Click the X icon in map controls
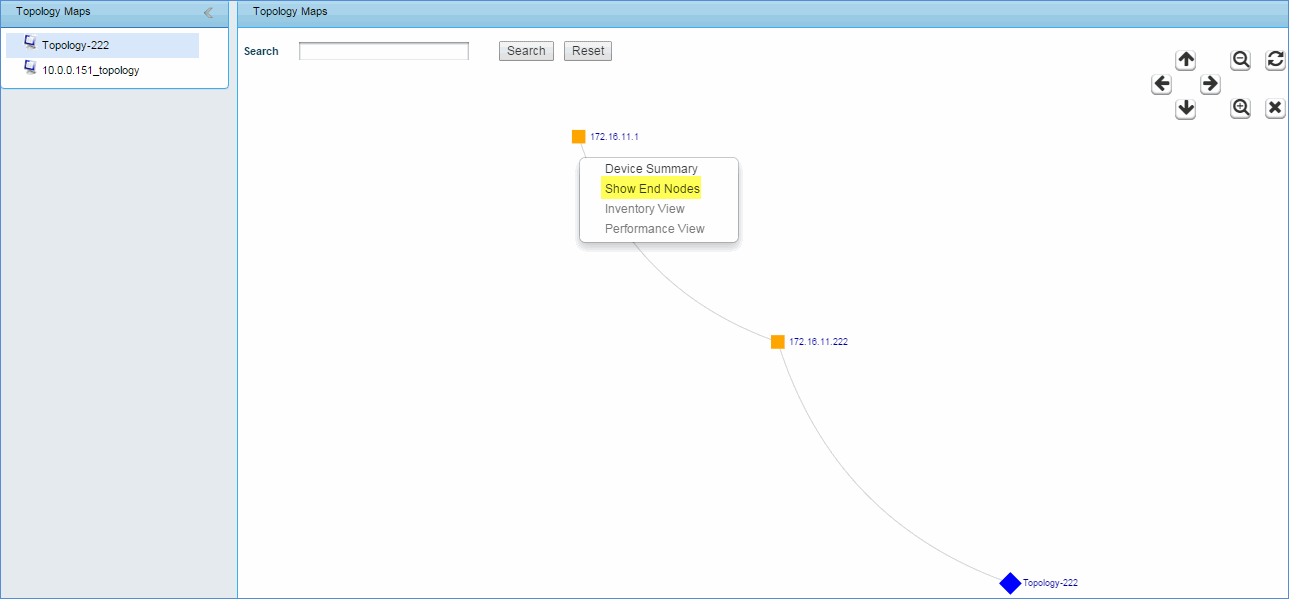Viewport: 1289px width, 599px height. point(1275,108)
